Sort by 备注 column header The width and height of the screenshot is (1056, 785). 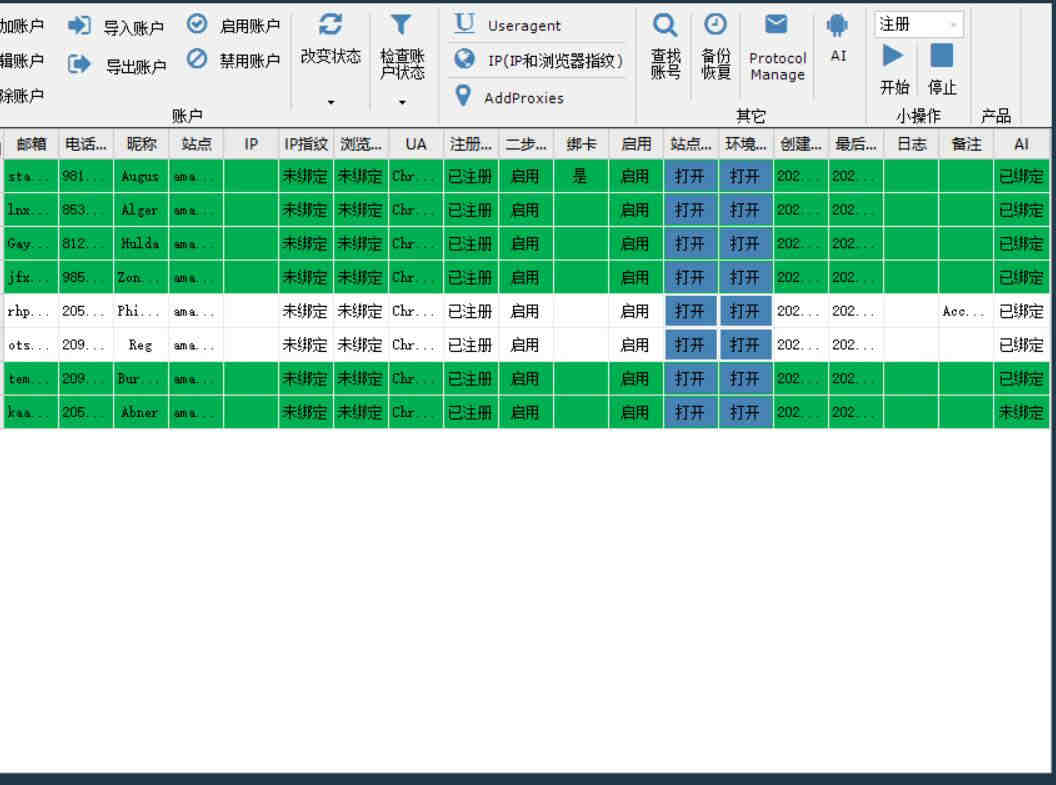click(966, 143)
